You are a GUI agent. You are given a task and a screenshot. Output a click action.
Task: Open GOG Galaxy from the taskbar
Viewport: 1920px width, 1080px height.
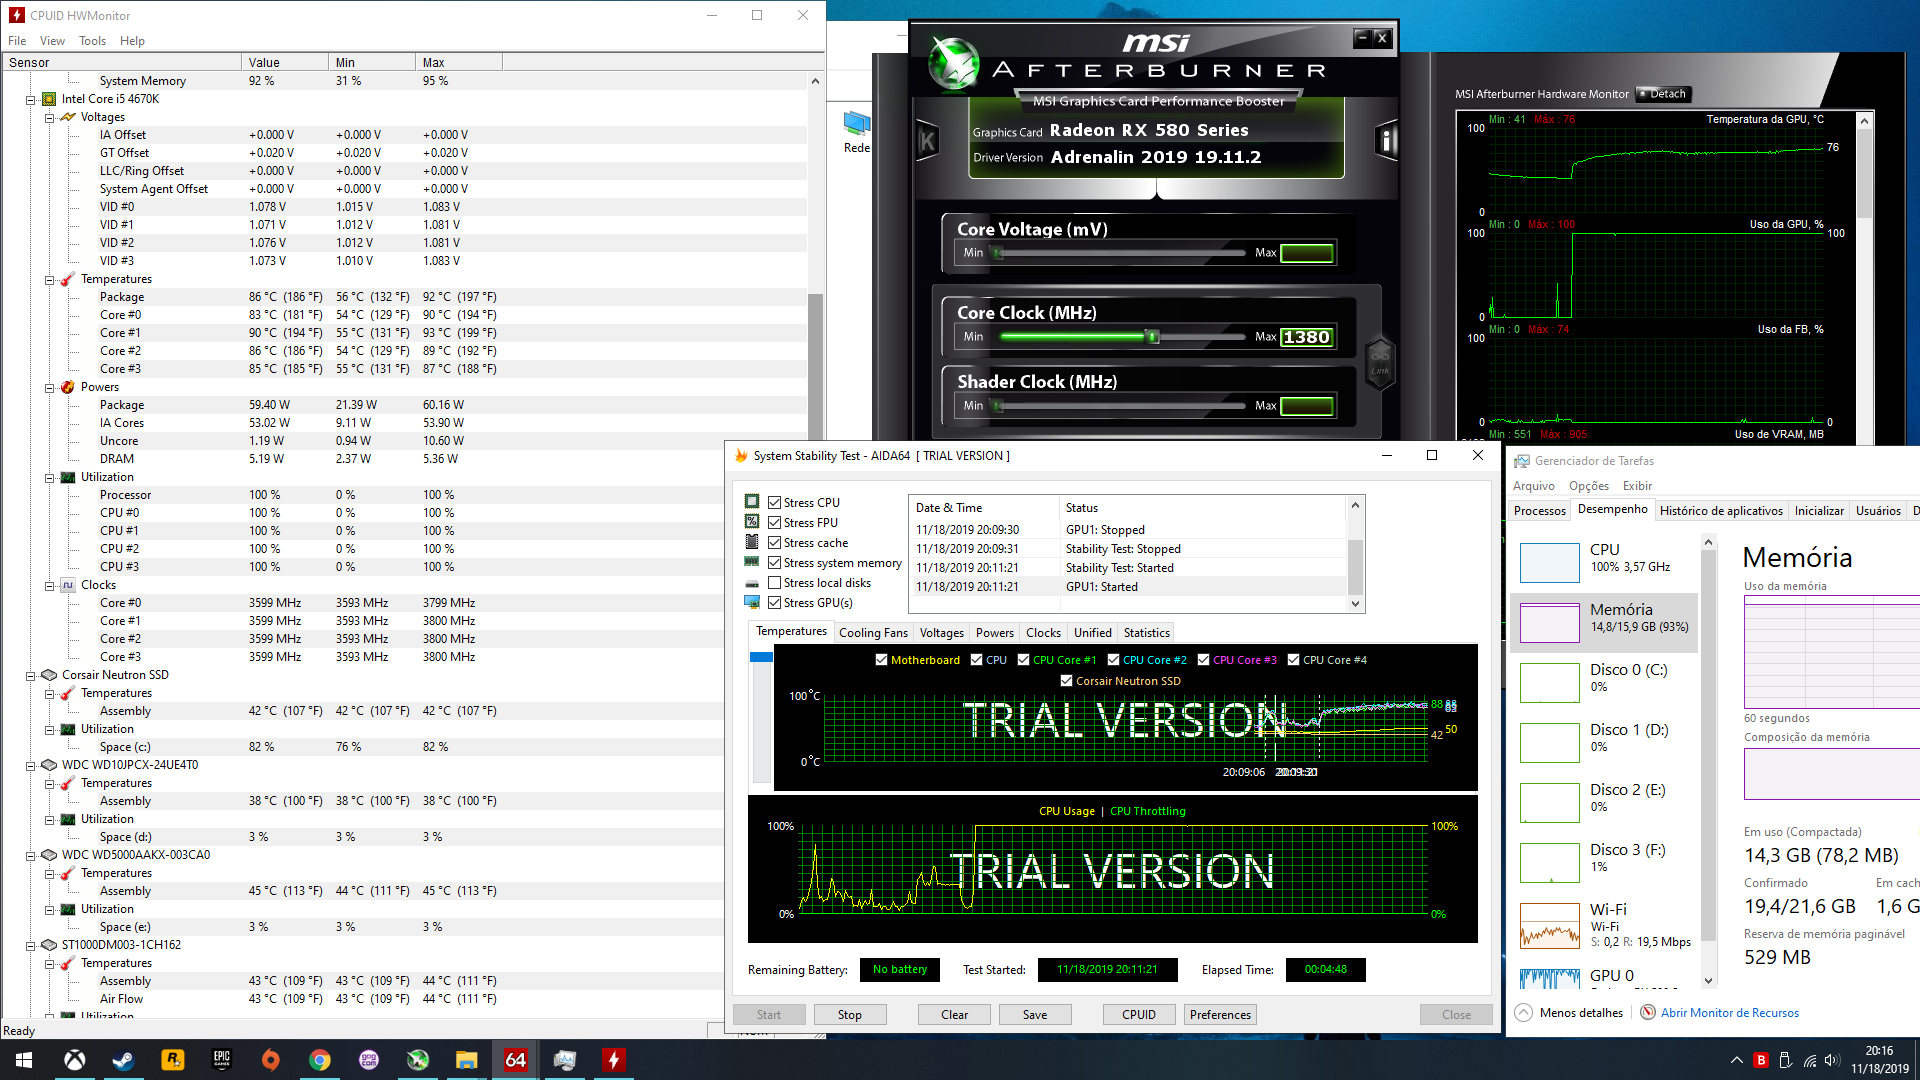point(369,1060)
